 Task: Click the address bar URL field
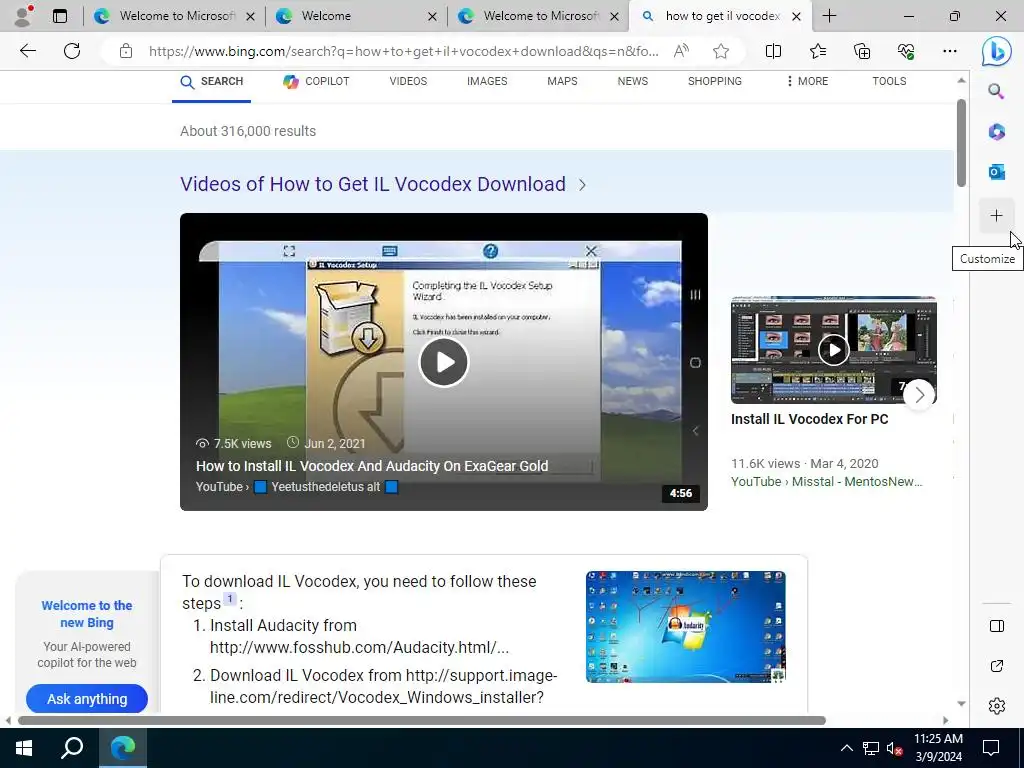403,51
